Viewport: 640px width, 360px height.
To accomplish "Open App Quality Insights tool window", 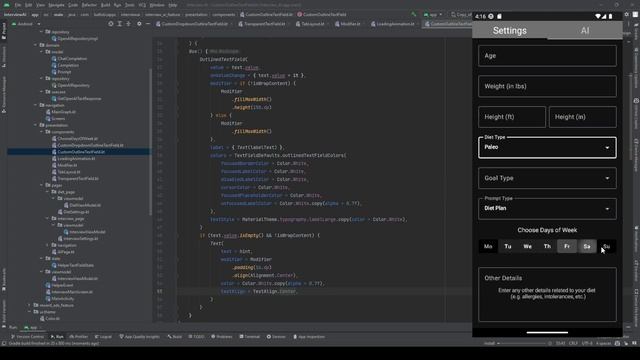I will click(x=140, y=337).
